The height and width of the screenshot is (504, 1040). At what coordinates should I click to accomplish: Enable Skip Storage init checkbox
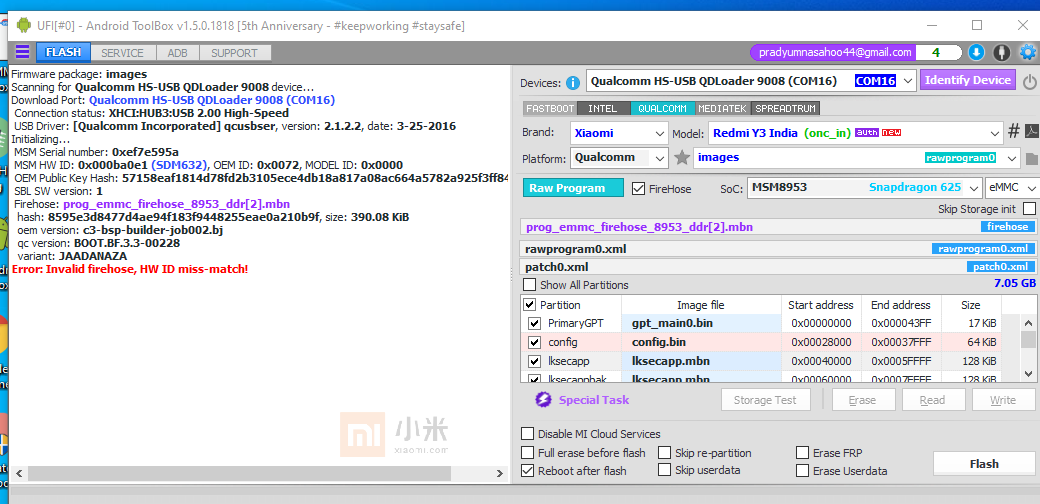1029,209
